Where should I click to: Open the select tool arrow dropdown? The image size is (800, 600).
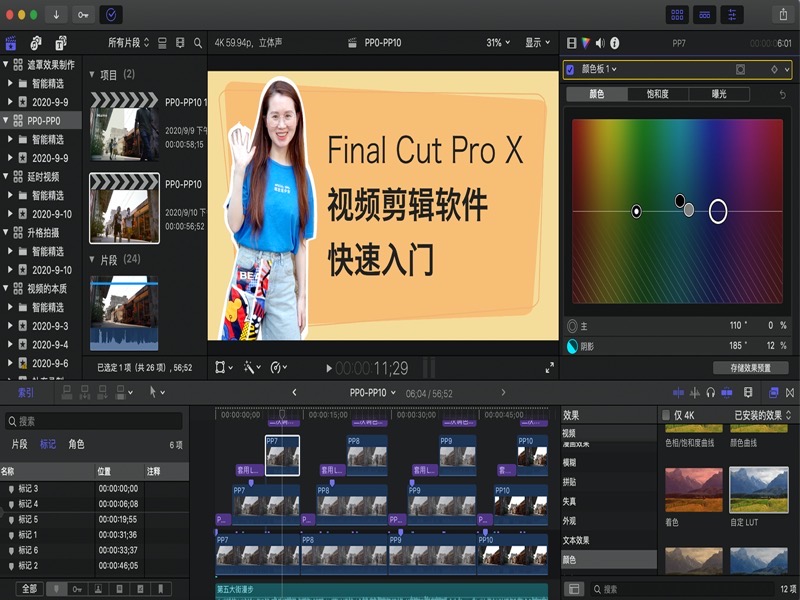pyautogui.click(x=157, y=392)
